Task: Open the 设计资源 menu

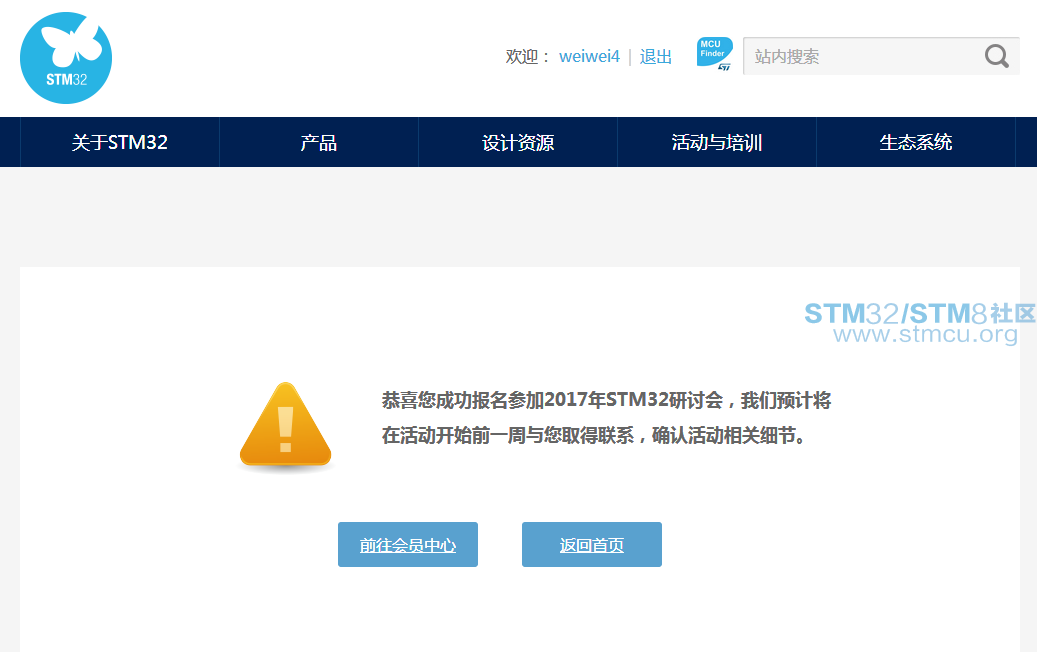Action: pyautogui.click(x=518, y=142)
